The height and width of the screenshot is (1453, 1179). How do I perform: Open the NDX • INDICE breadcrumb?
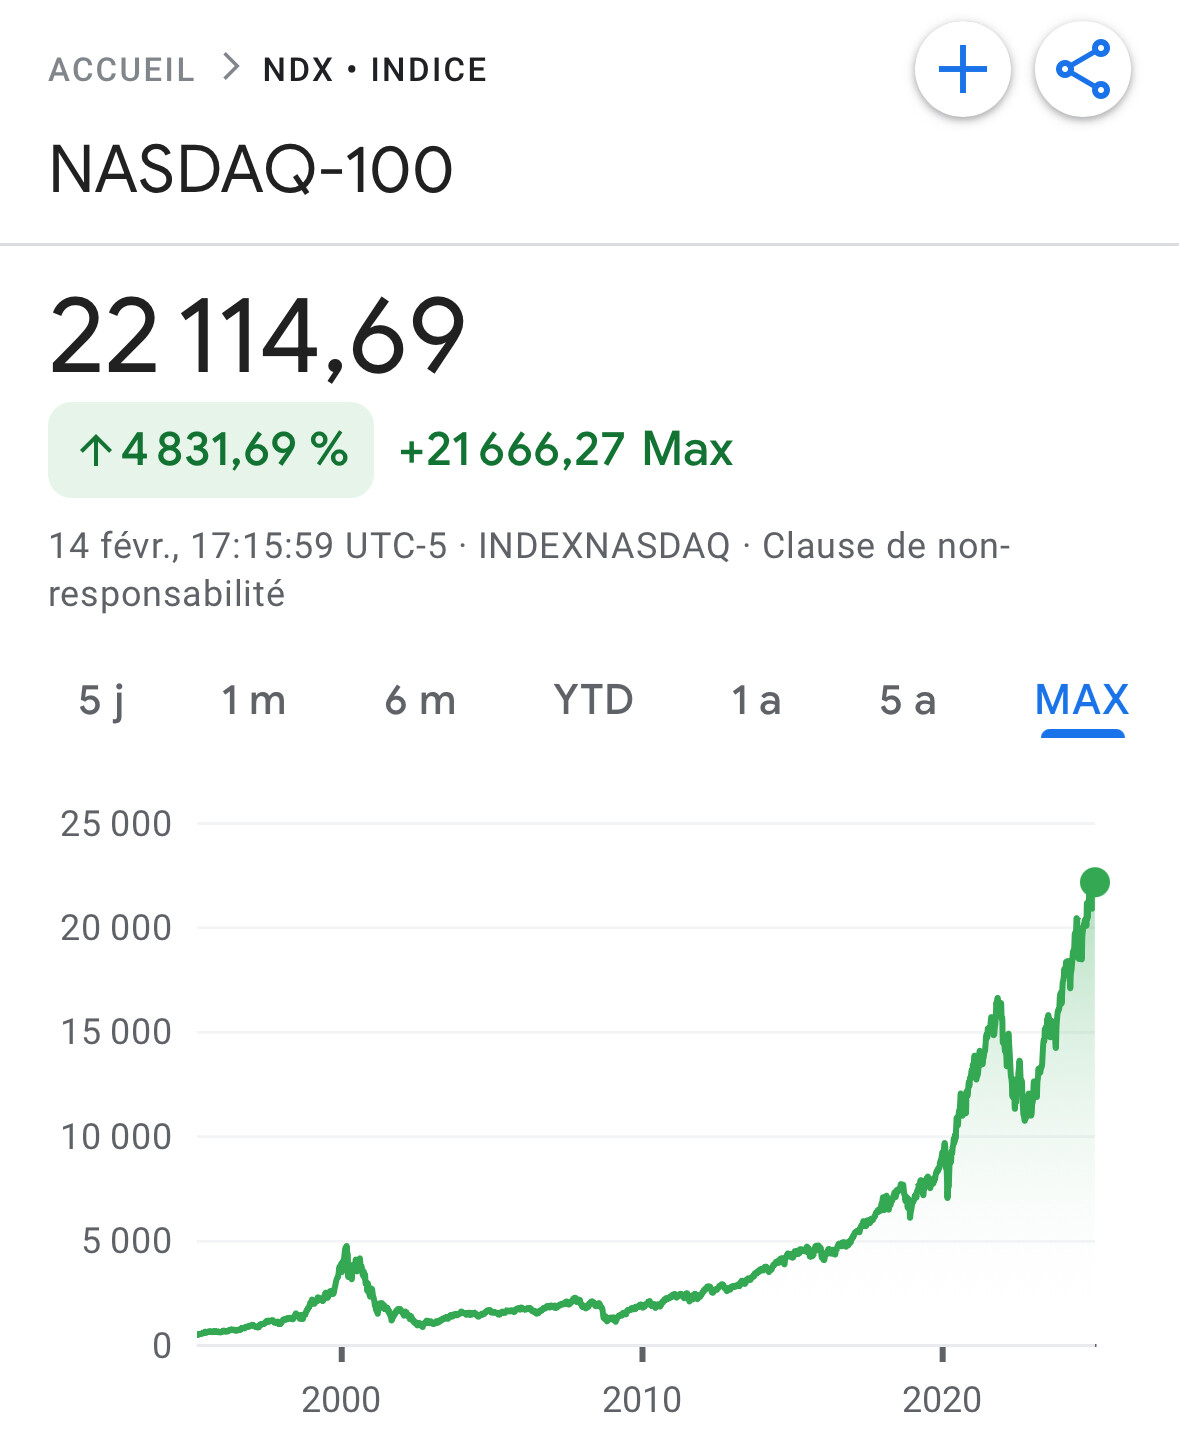tap(375, 70)
